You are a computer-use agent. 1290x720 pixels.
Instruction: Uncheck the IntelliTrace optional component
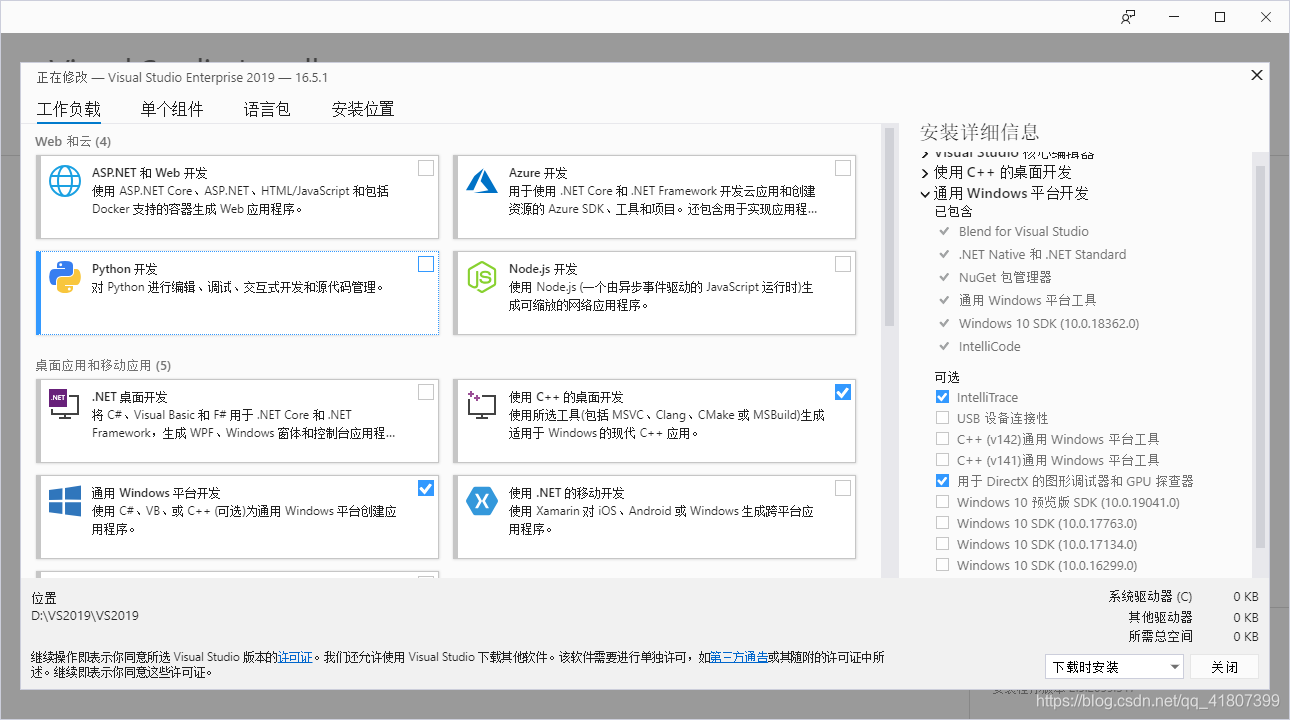pyautogui.click(x=943, y=397)
